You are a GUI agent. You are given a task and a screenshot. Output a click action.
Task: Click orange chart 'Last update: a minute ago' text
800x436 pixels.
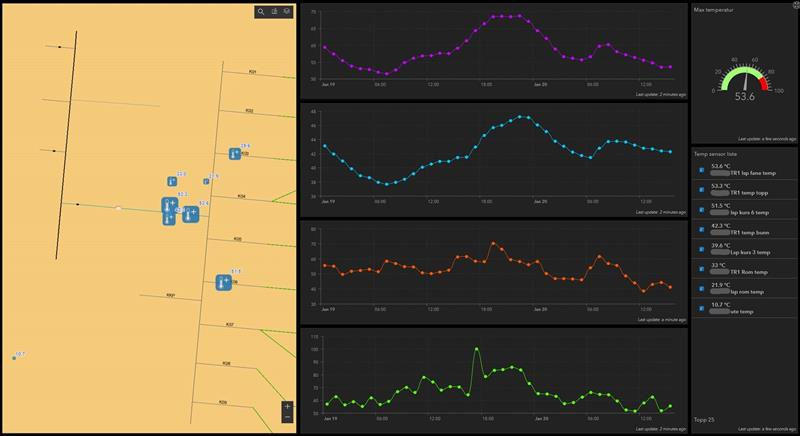(x=662, y=320)
